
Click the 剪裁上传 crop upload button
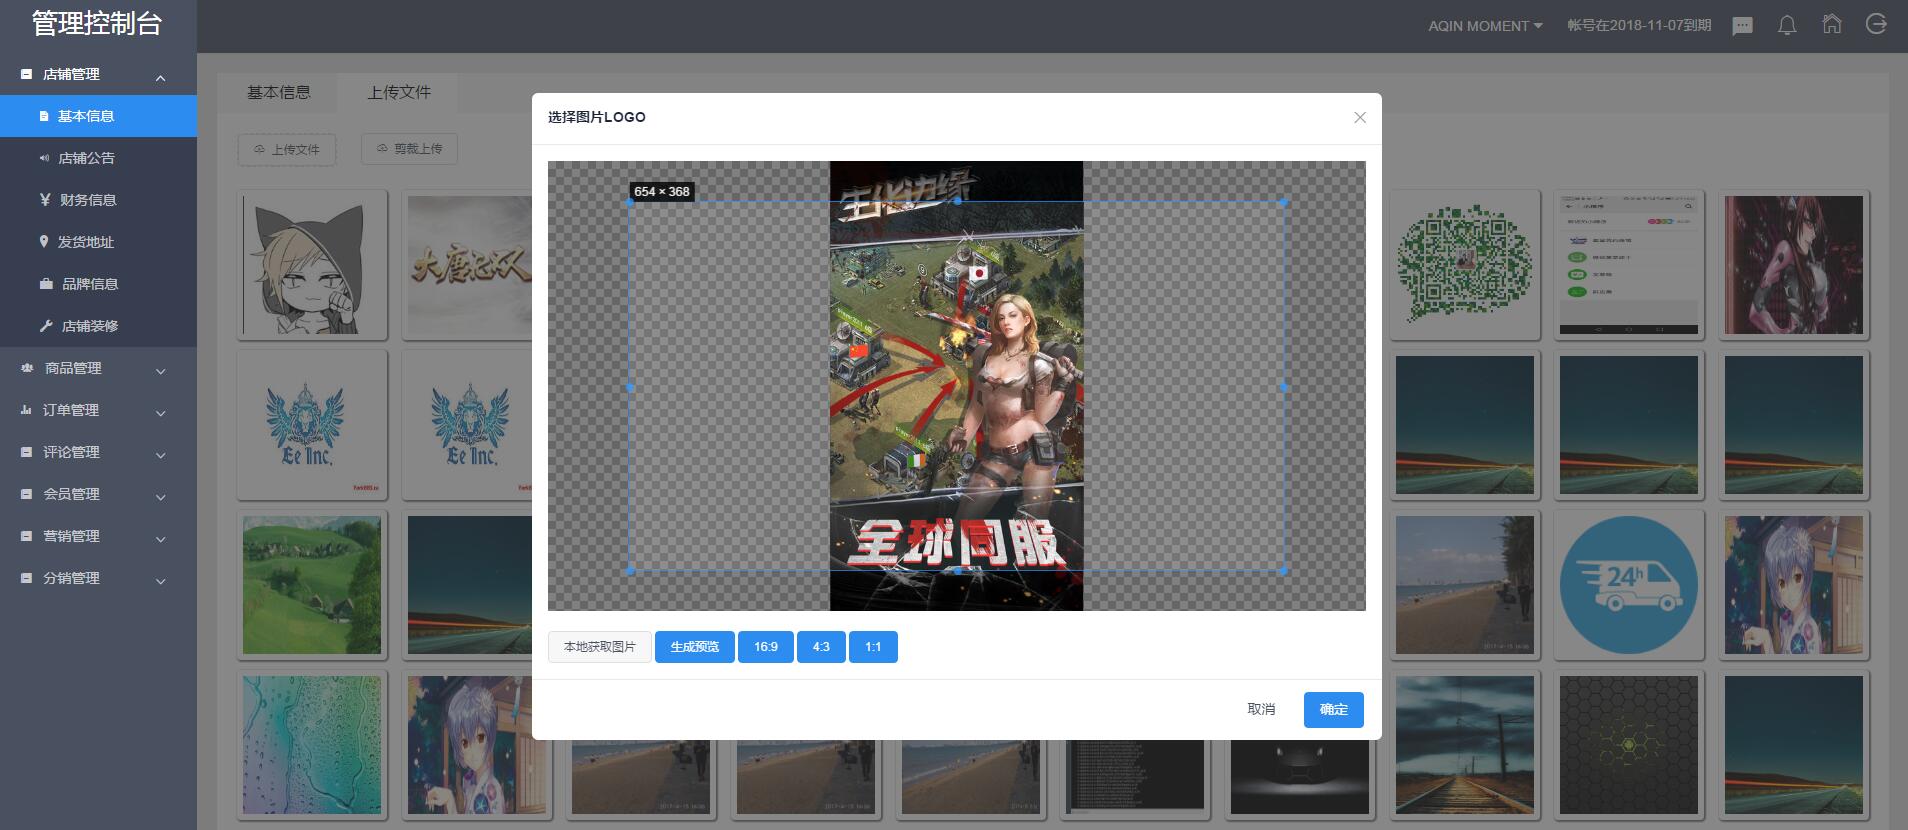pos(409,148)
